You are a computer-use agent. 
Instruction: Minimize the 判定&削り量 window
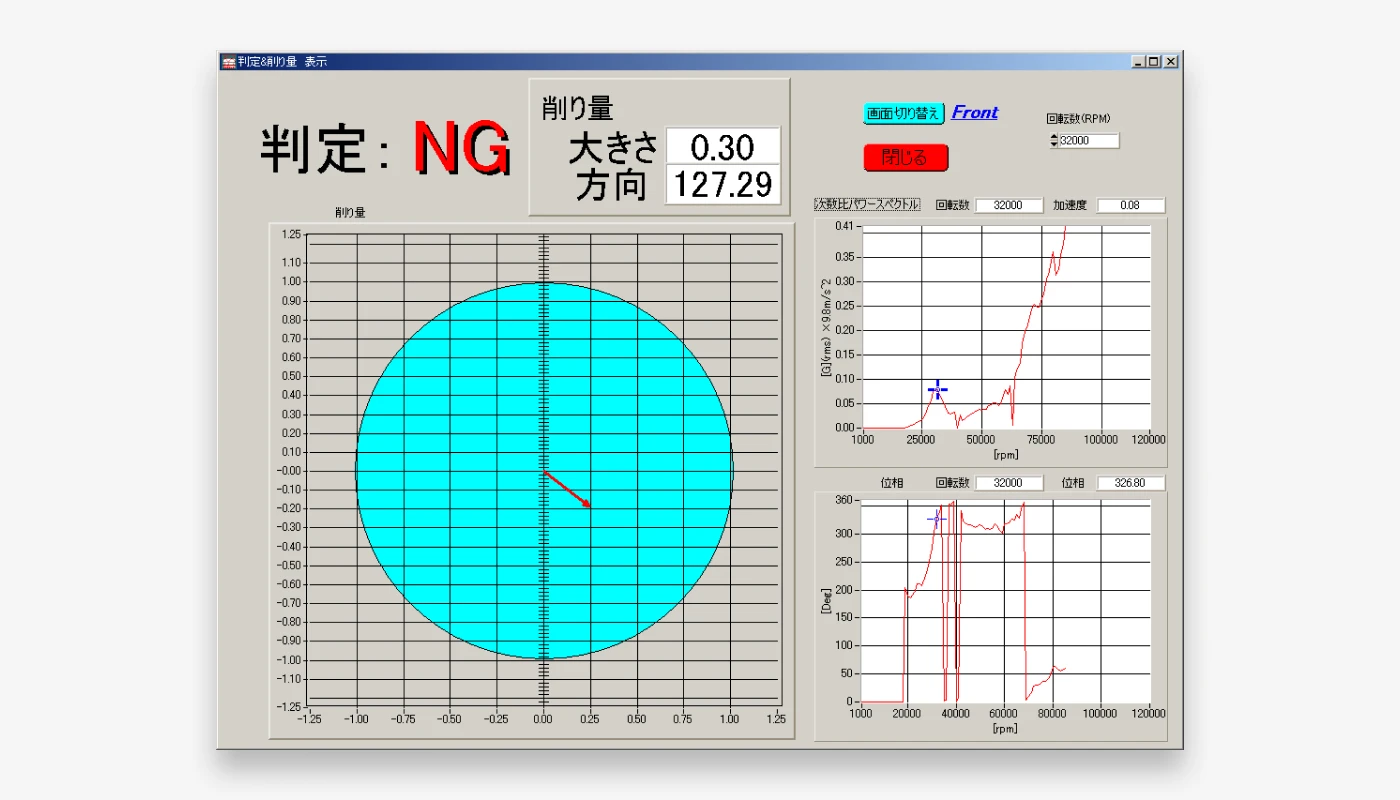(1139, 62)
